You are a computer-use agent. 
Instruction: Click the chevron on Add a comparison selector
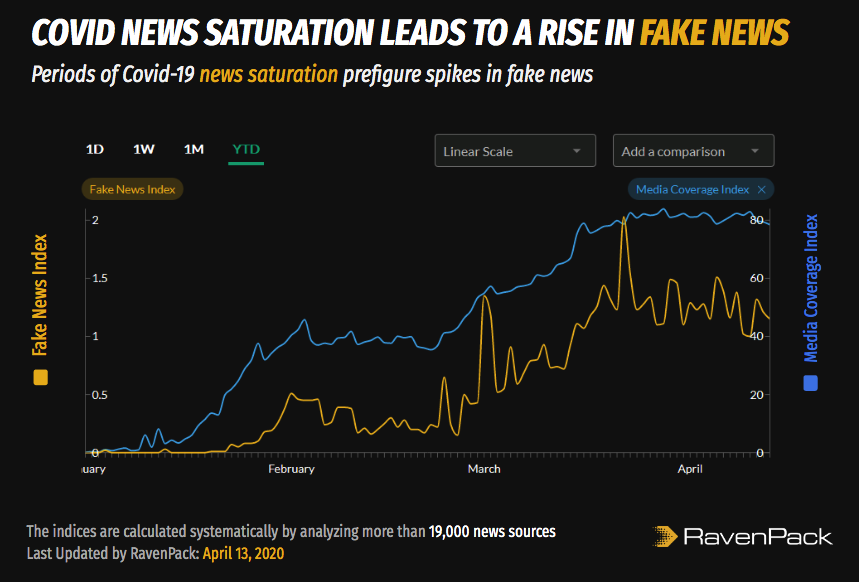click(x=757, y=150)
